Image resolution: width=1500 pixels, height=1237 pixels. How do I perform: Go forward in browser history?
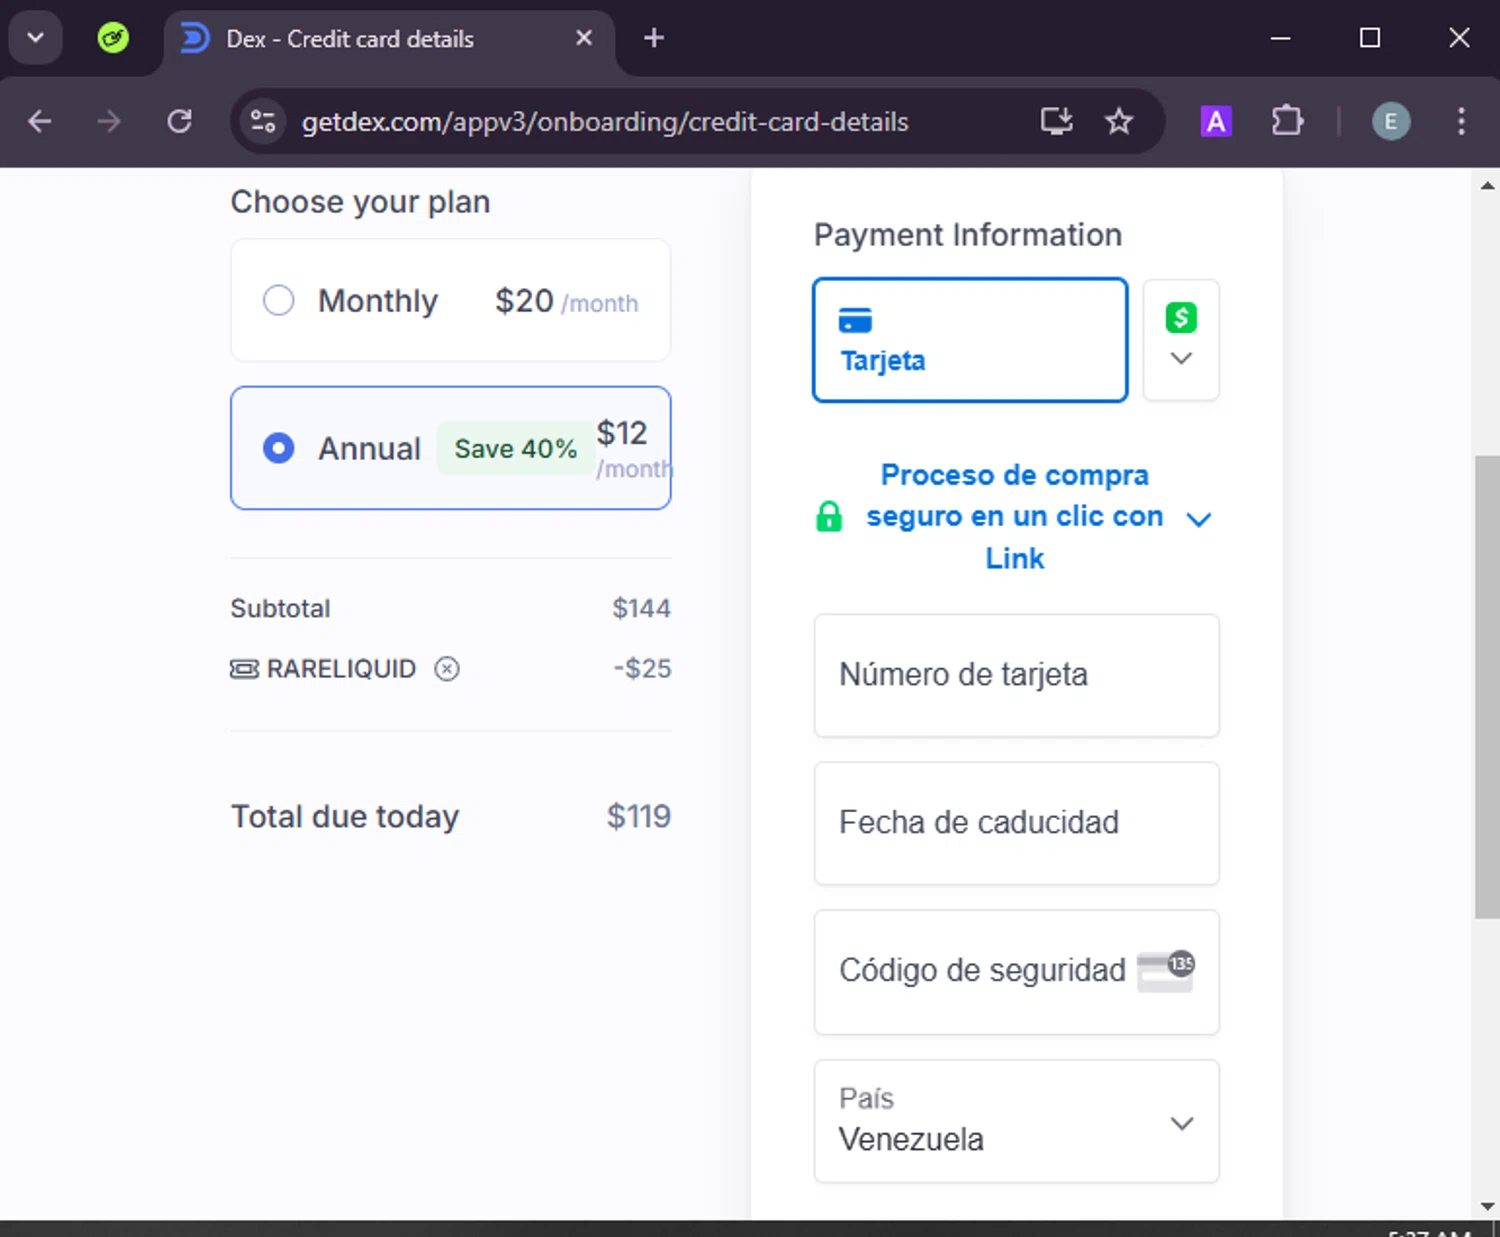[x=109, y=122]
